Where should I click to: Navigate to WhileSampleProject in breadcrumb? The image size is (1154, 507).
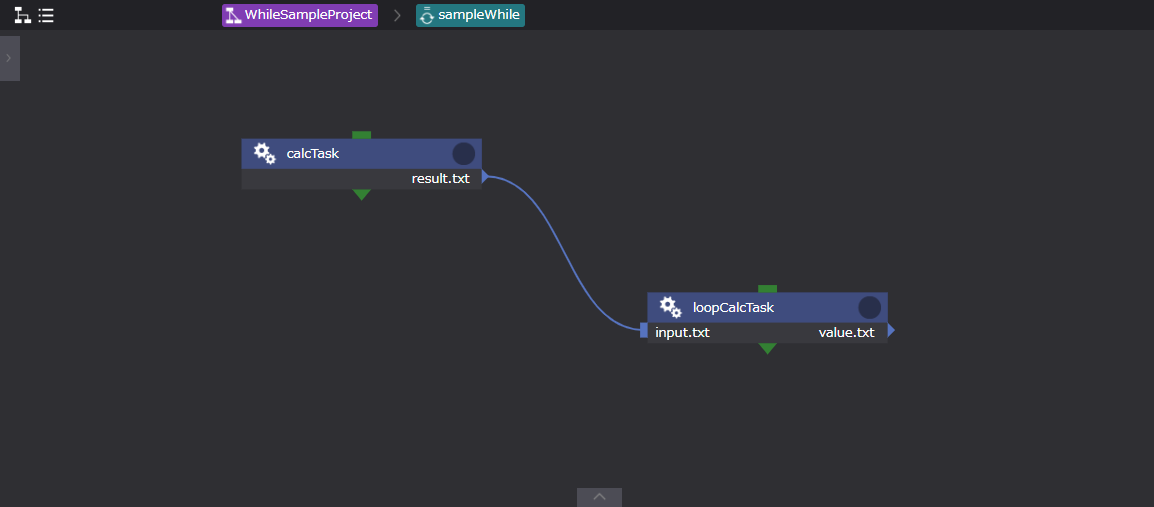point(300,15)
